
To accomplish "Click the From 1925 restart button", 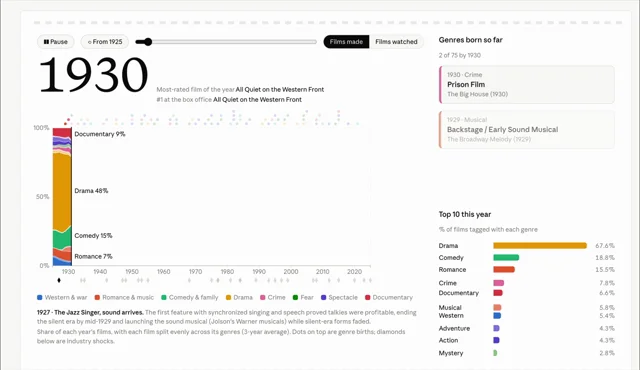I will click(105, 42).
